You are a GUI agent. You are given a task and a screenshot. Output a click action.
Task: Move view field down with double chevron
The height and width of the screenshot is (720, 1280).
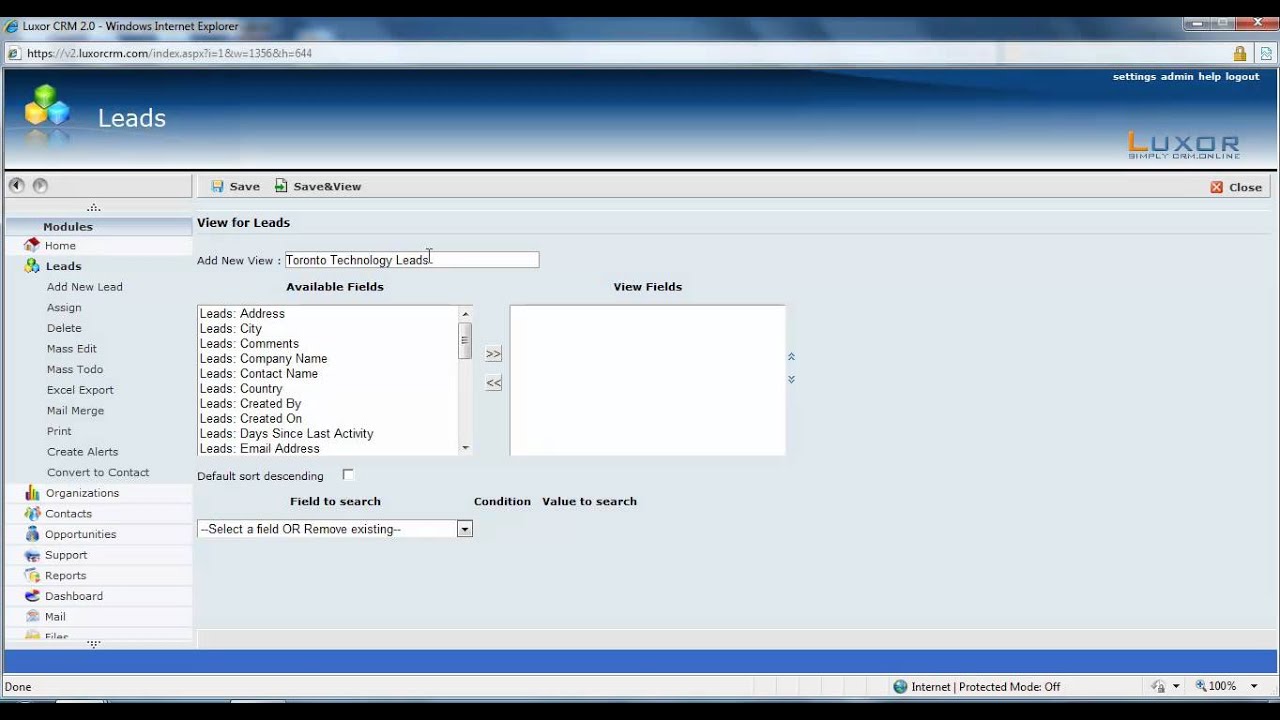791,379
